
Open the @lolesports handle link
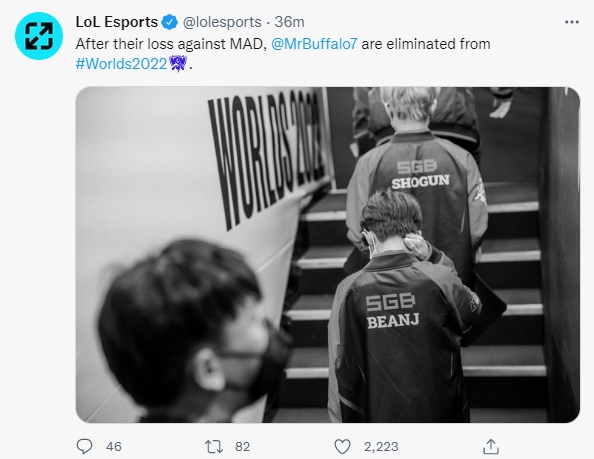(222, 22)
